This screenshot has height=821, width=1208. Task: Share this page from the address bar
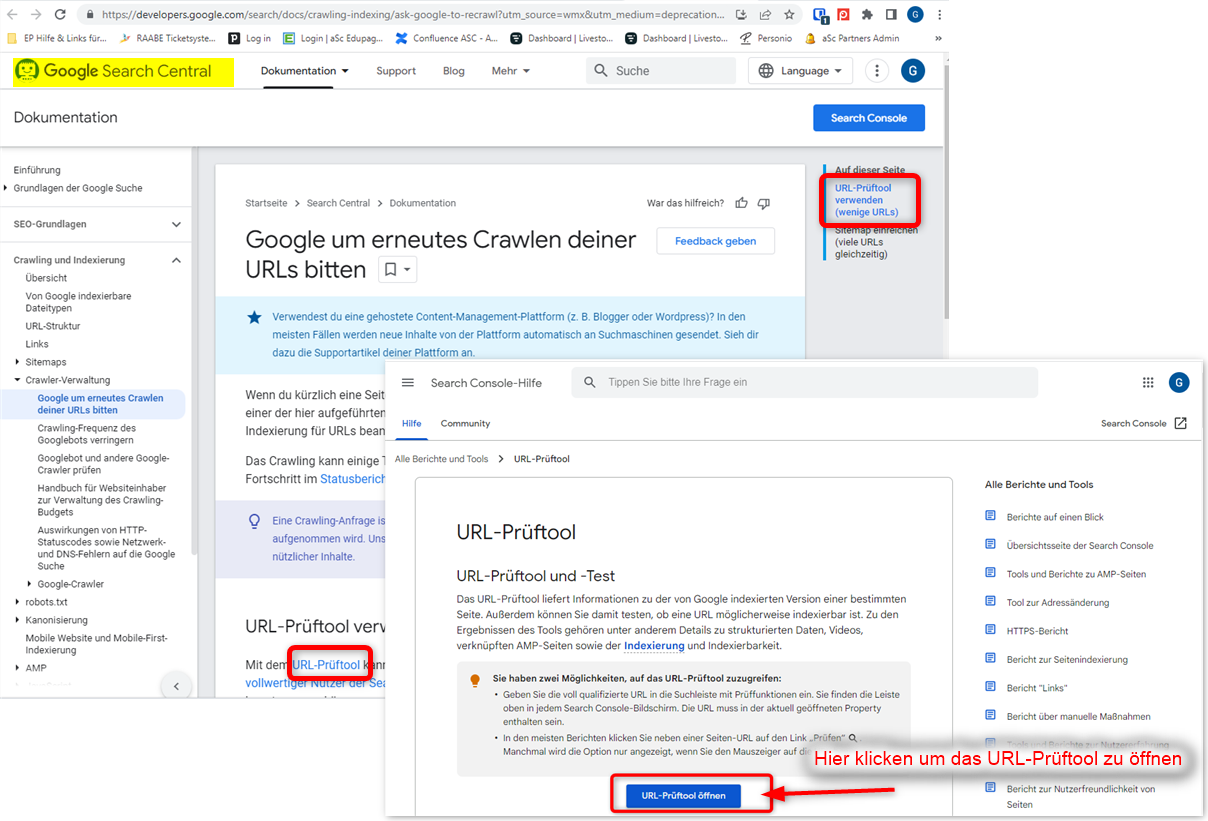[765, 15]
